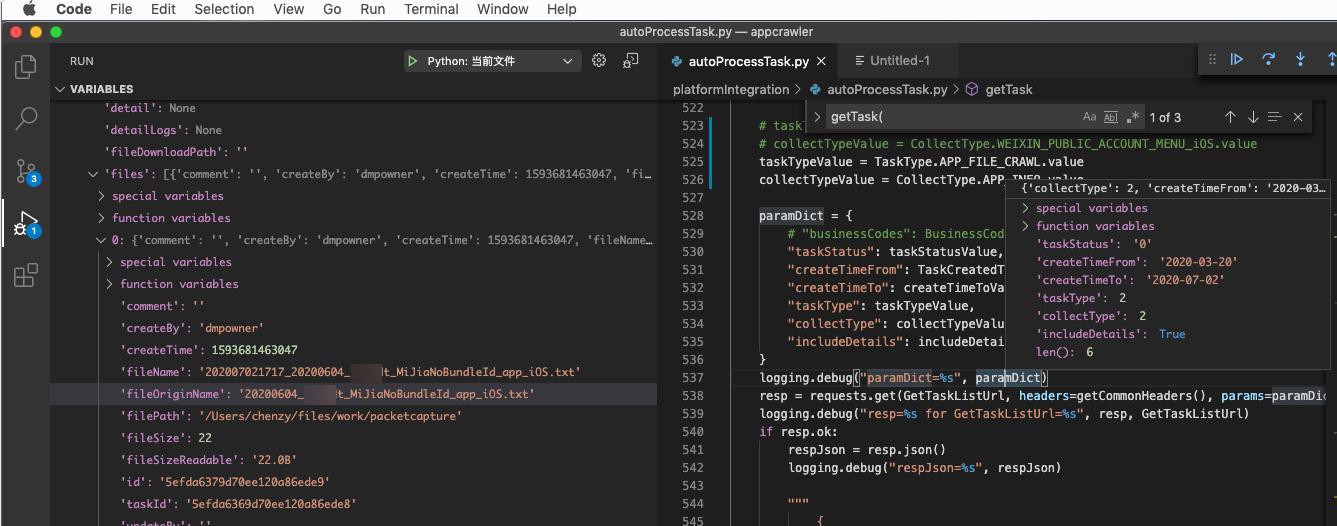Select the 'fileSize': 22 row
The width and height of the screenshot is (1337, 526).
(353, 438)
